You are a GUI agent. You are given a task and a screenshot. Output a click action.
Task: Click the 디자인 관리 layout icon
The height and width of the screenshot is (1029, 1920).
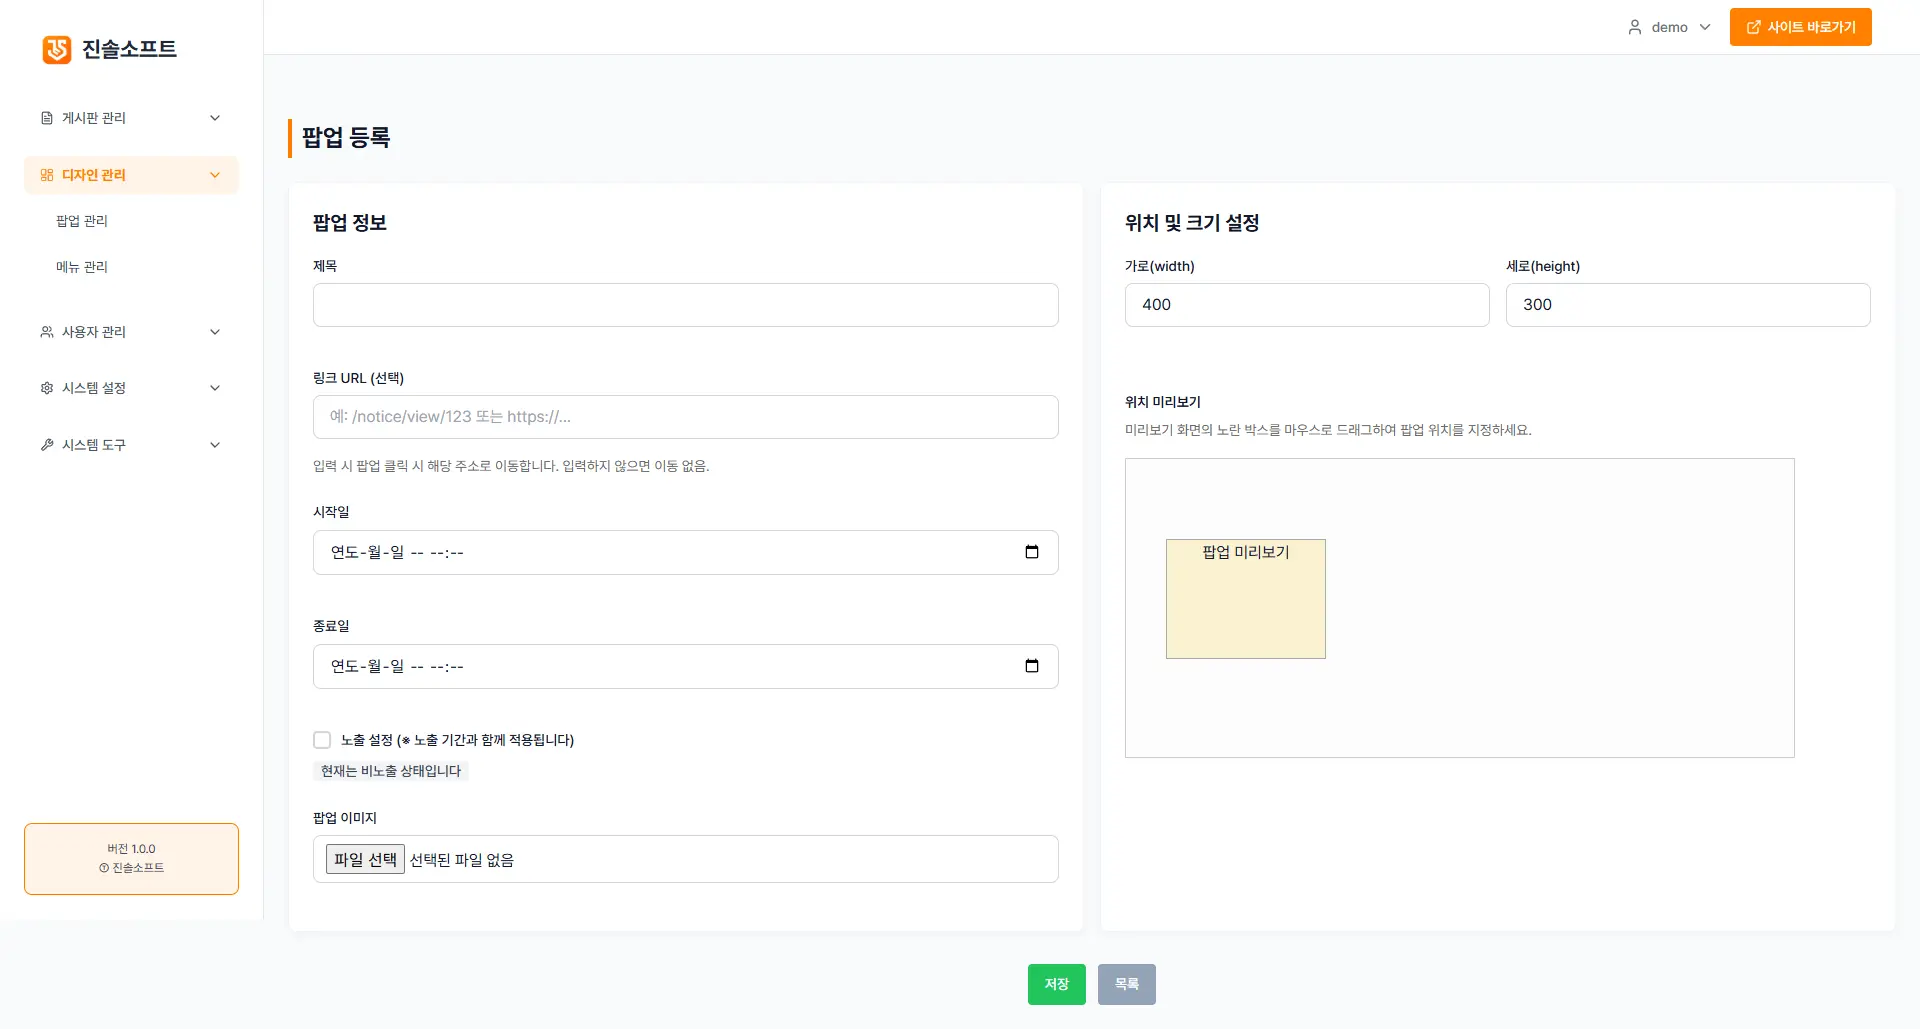pyautogui.click(x=47, y=175)
